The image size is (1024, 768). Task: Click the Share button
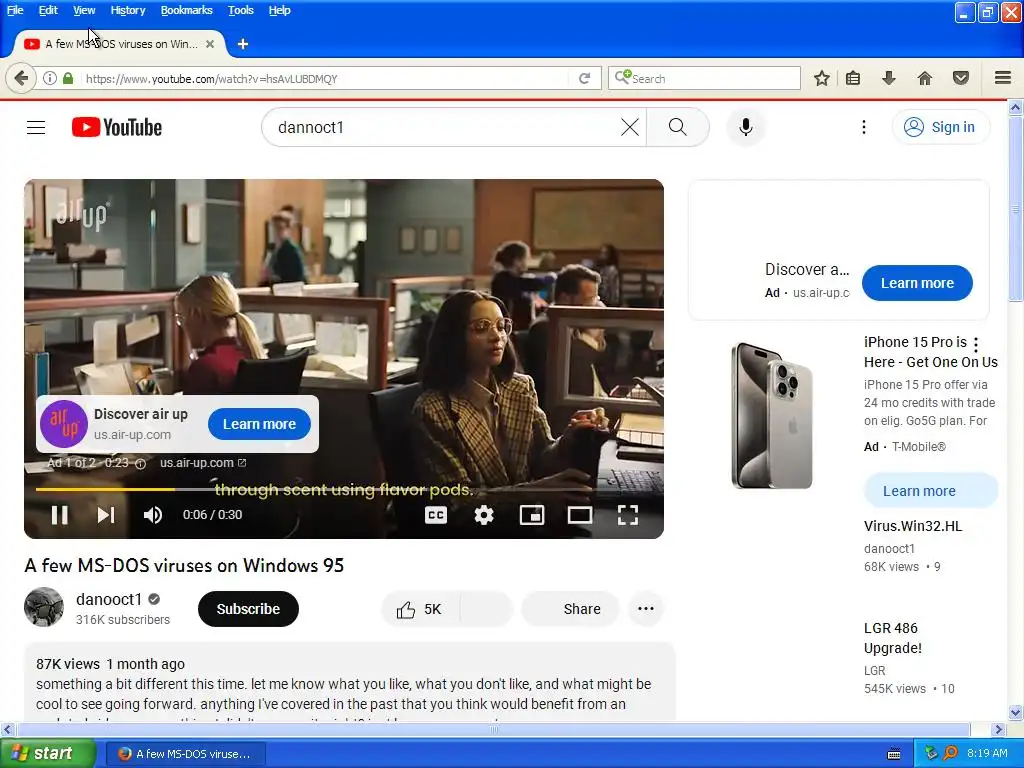click(570, 609)
